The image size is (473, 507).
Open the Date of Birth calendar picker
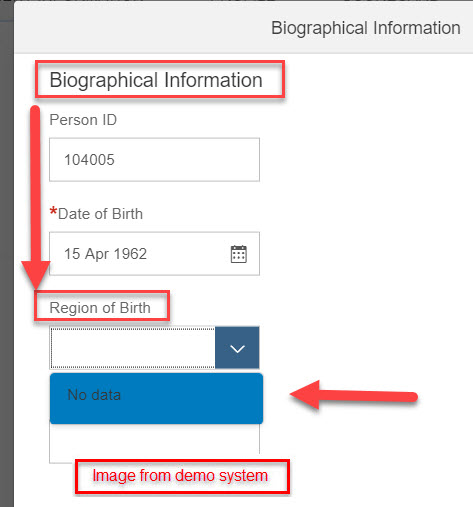click(239, 254)
